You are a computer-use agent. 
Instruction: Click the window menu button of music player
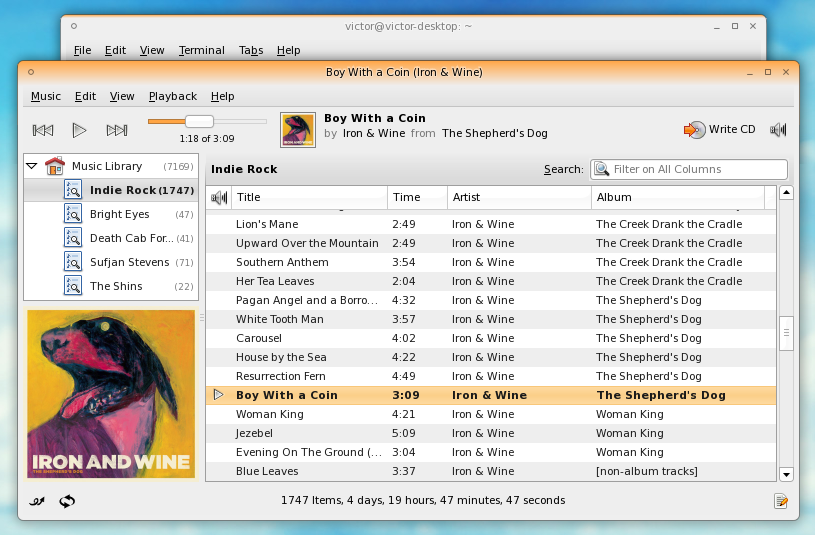click(x=31, y=72)
